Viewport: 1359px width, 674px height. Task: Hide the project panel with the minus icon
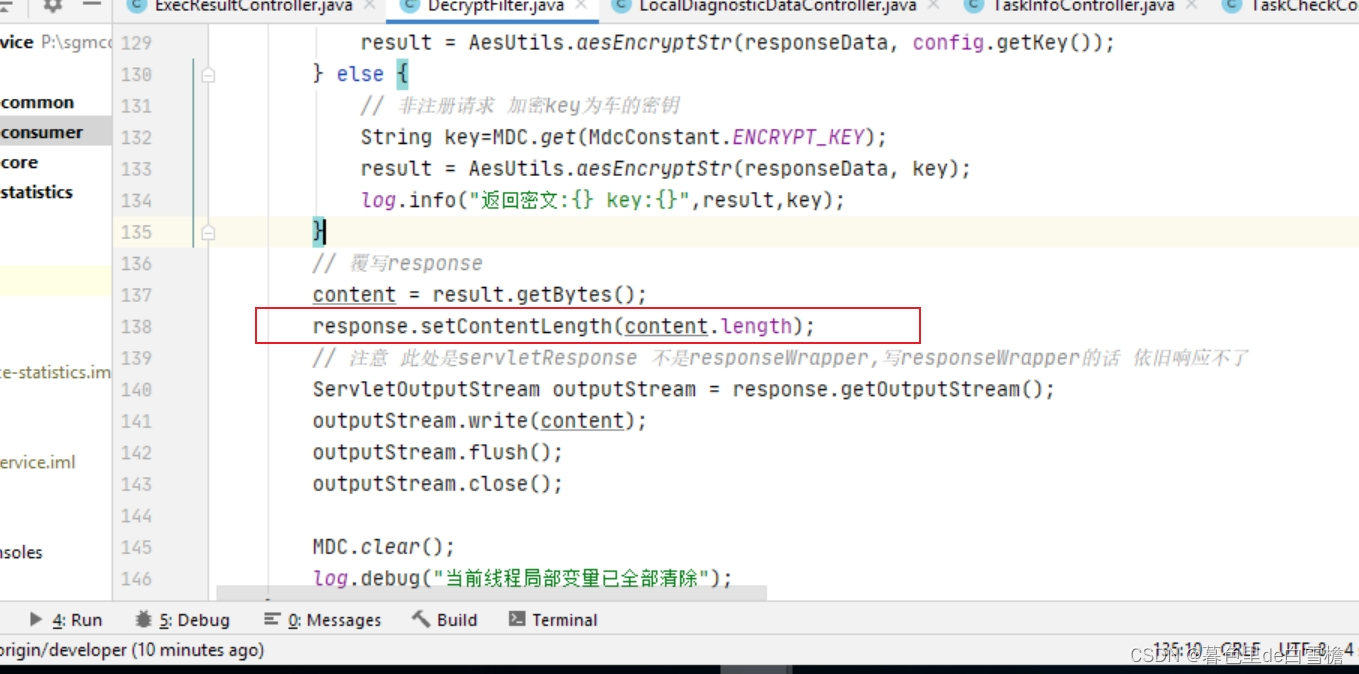[91, 5]
